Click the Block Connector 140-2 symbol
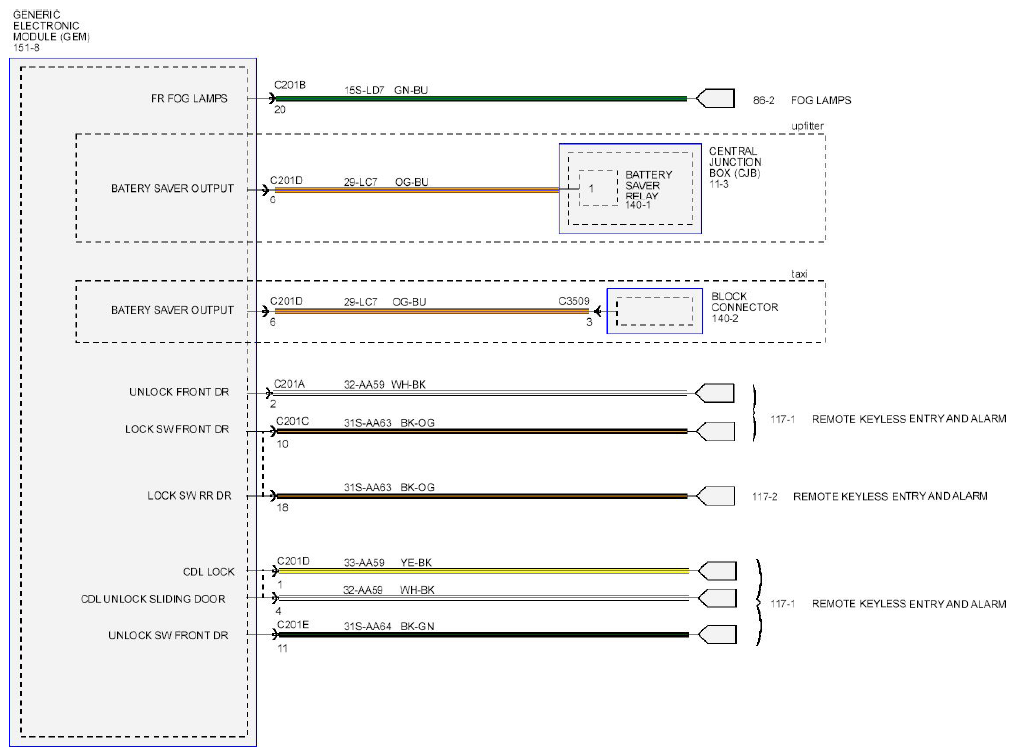Screen dimensions: 1015x756 [654, 311]
